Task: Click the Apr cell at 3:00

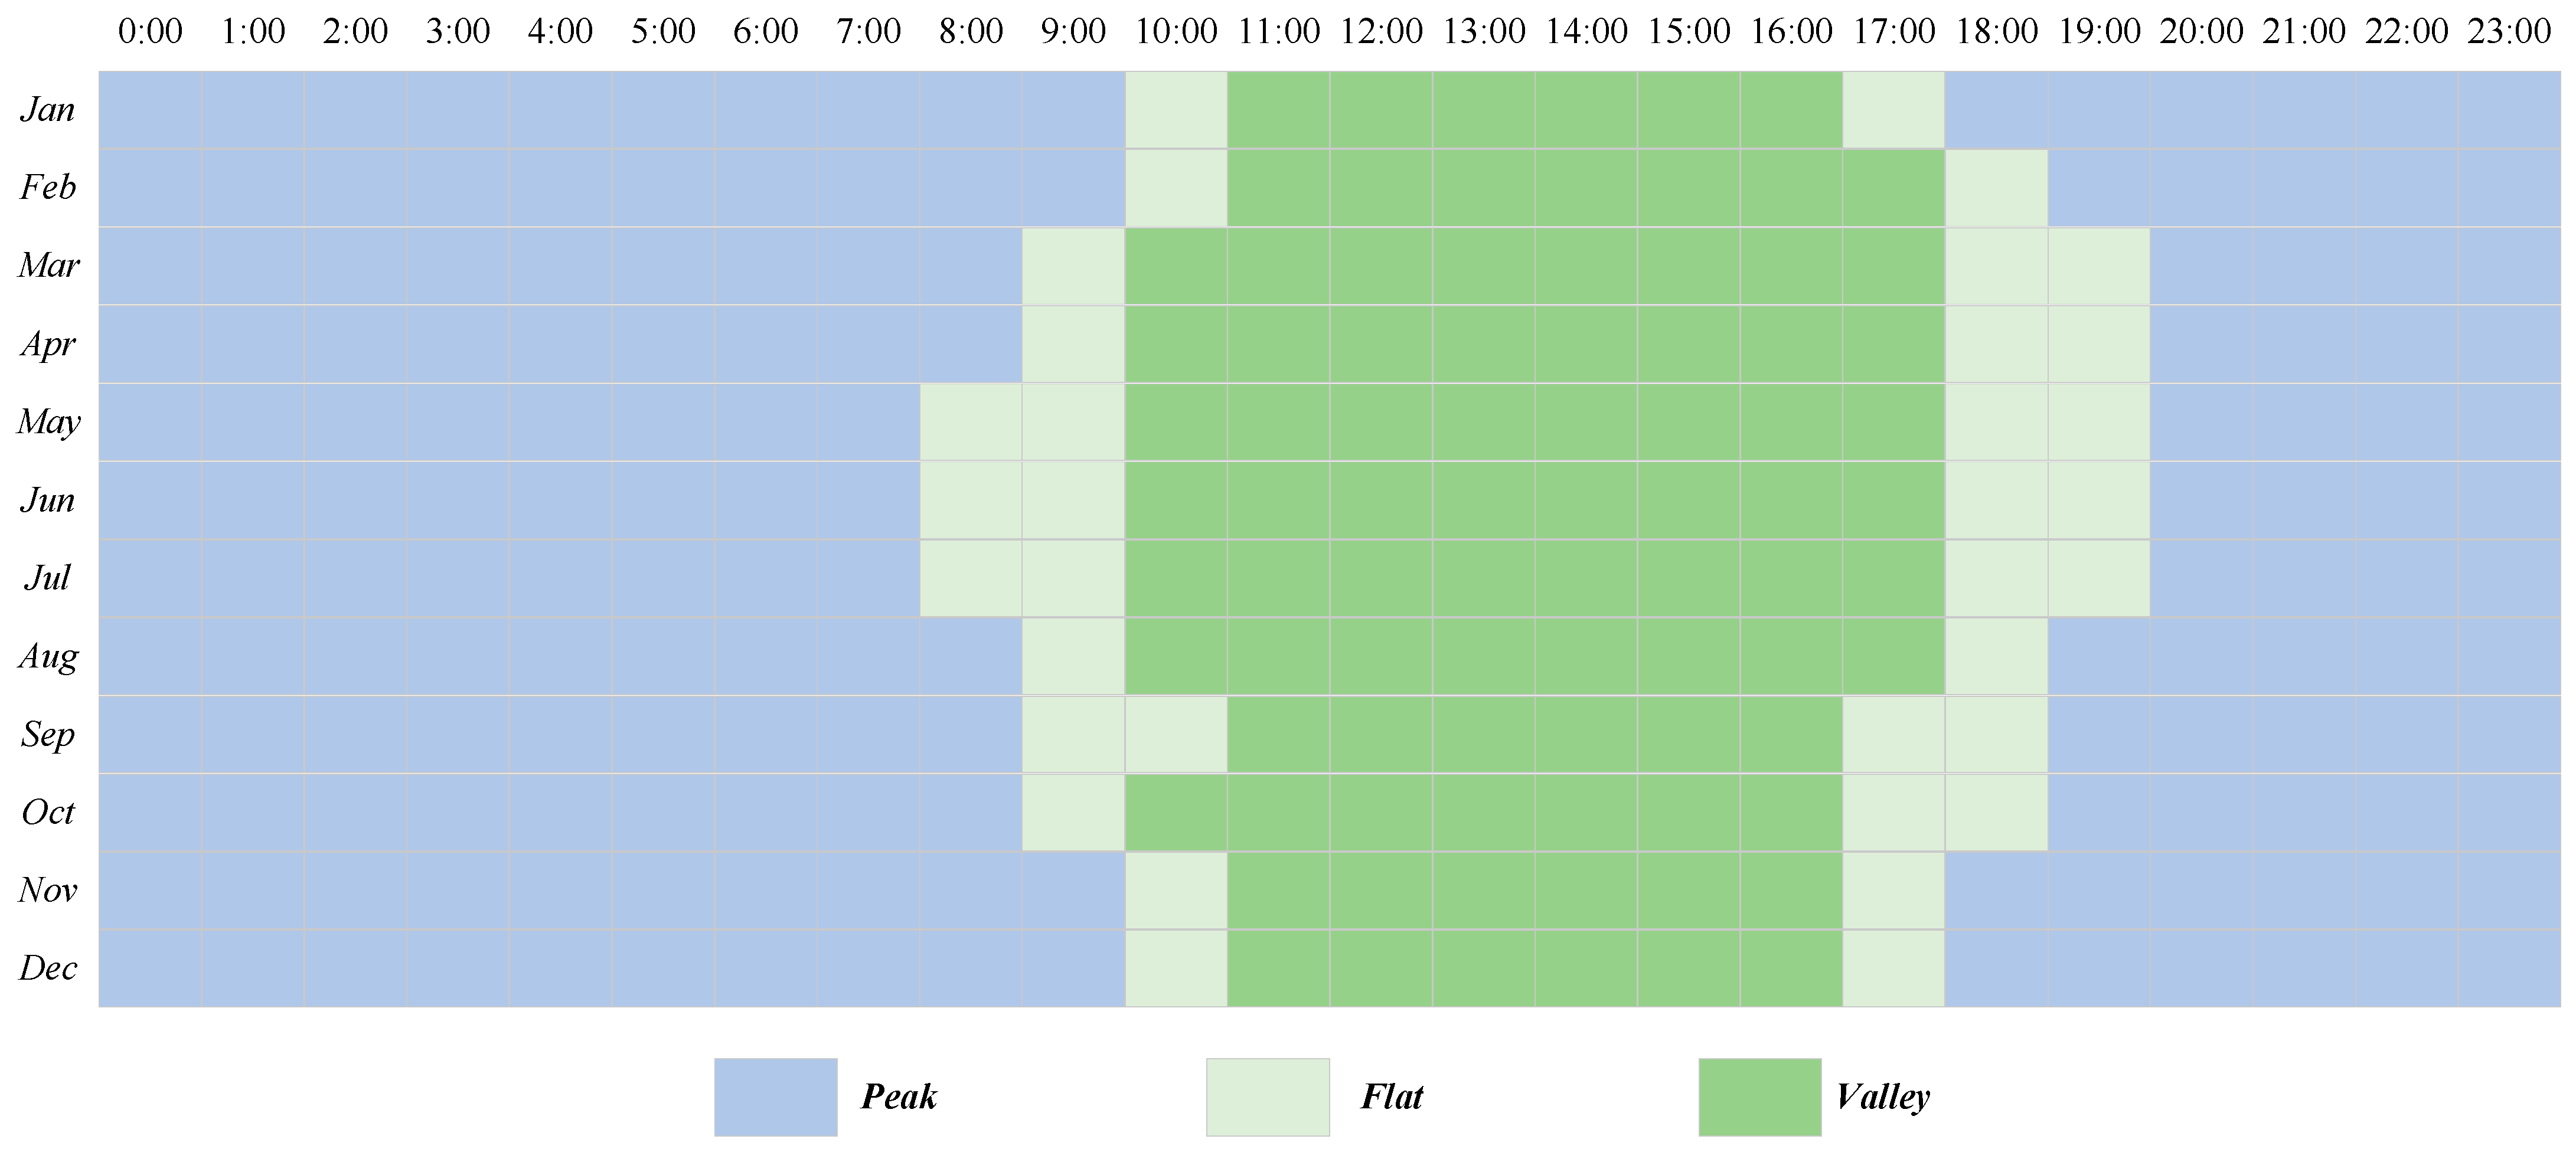Action: [x=458, y=344]
